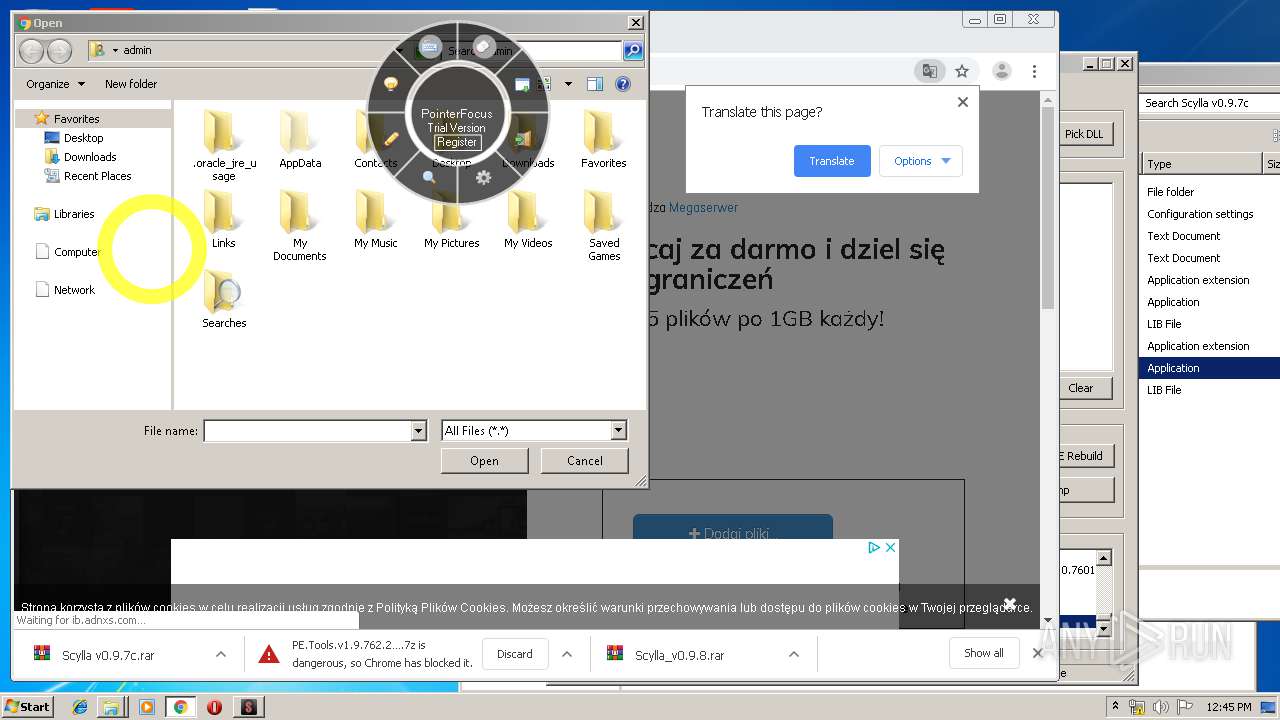Click inside the File name field
This screenshot has width=1280, height=720.
(307, 431)
